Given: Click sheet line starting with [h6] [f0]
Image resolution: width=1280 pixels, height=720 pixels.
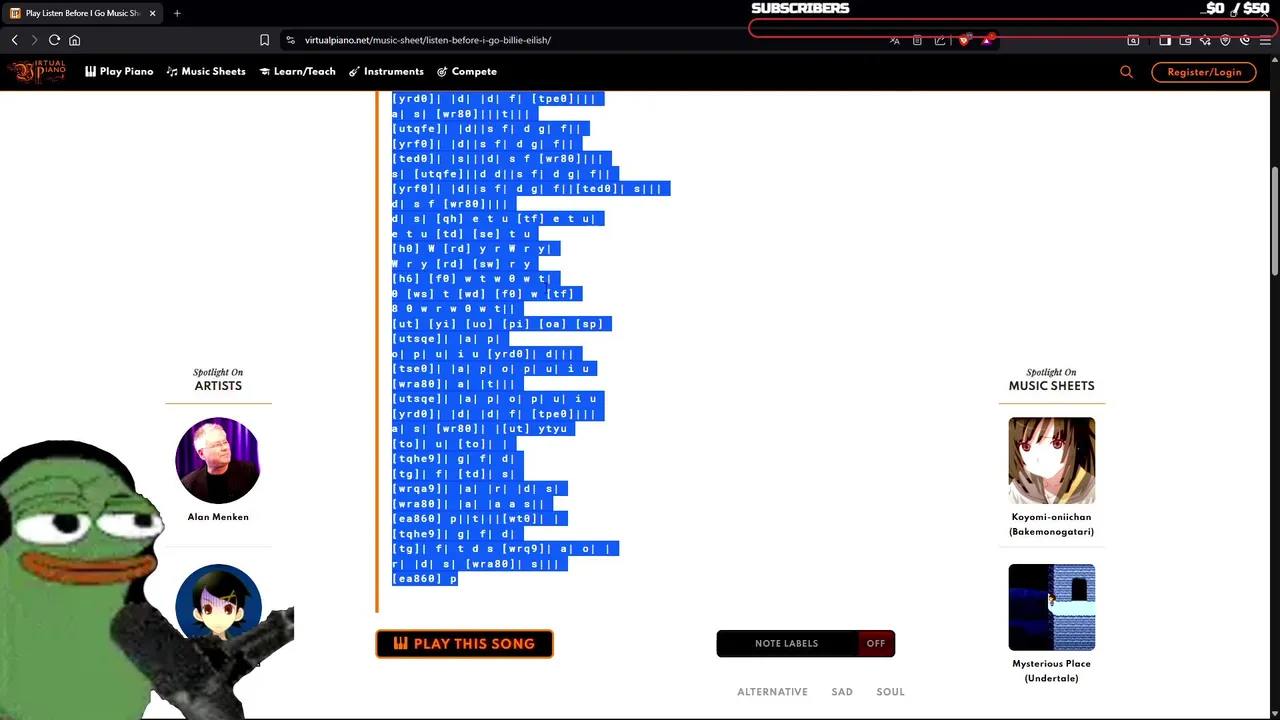Looking at the screenshot, I should (x=476, y=279).
